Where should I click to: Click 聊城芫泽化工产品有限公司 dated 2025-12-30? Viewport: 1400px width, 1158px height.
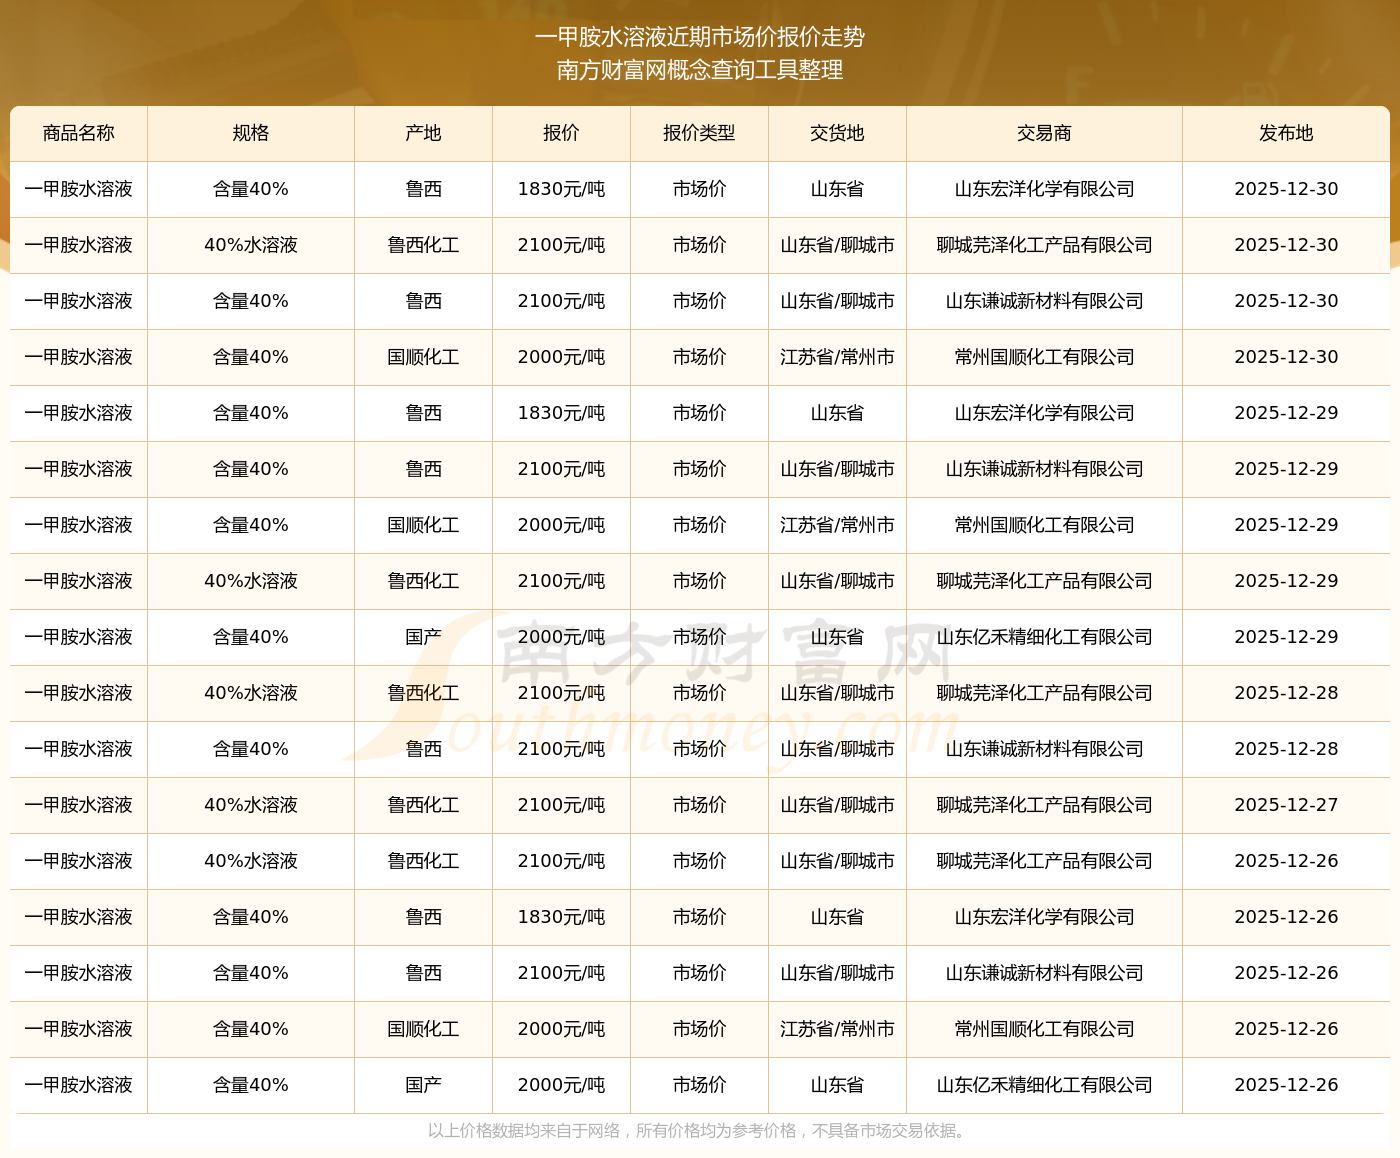pos(1044,245)
